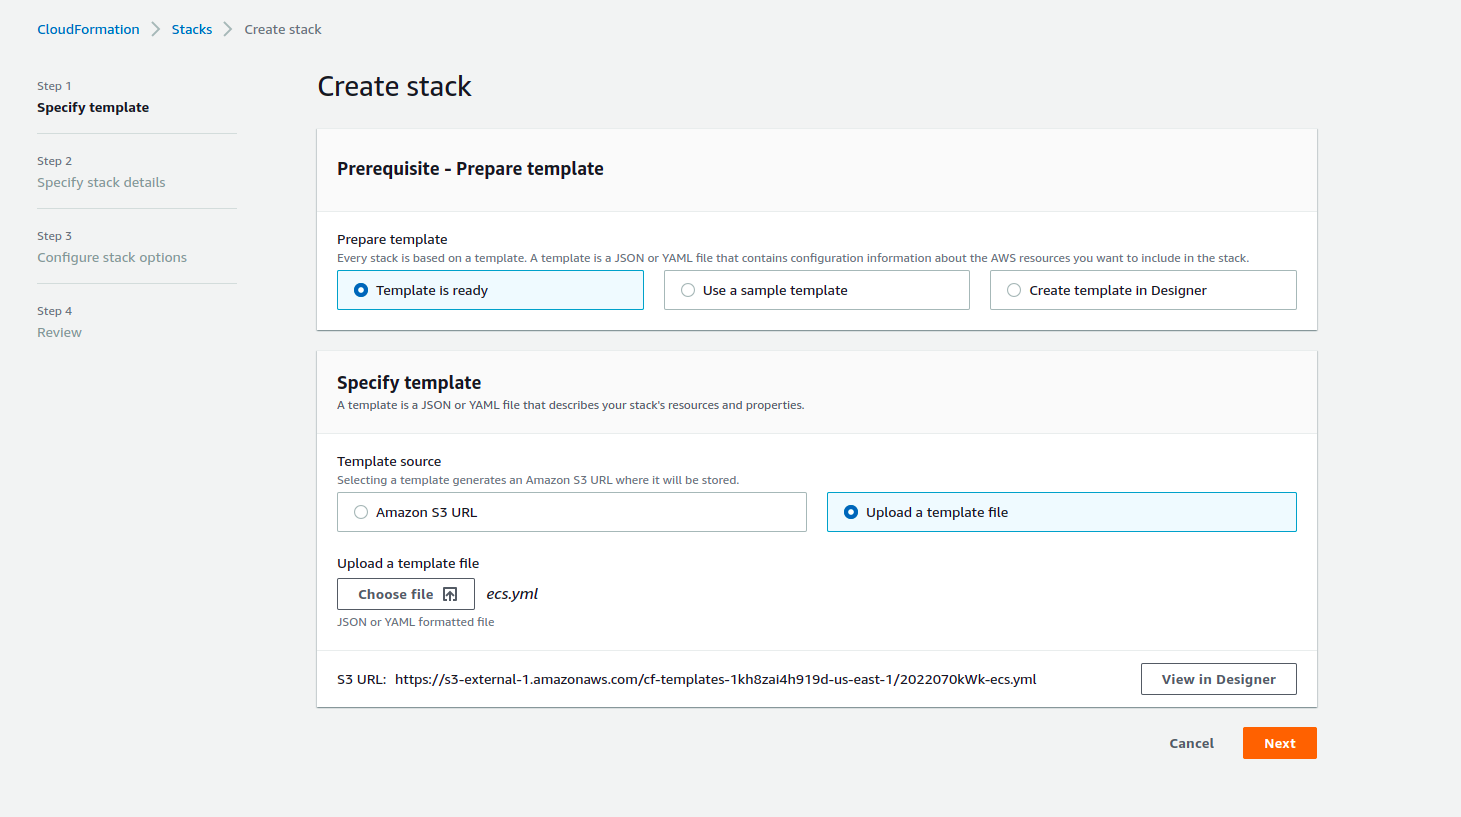Select Step 1 Specify template in sidebar
Screen dimensions: 1461x817
pyautogui.click(x=93, y=107)
